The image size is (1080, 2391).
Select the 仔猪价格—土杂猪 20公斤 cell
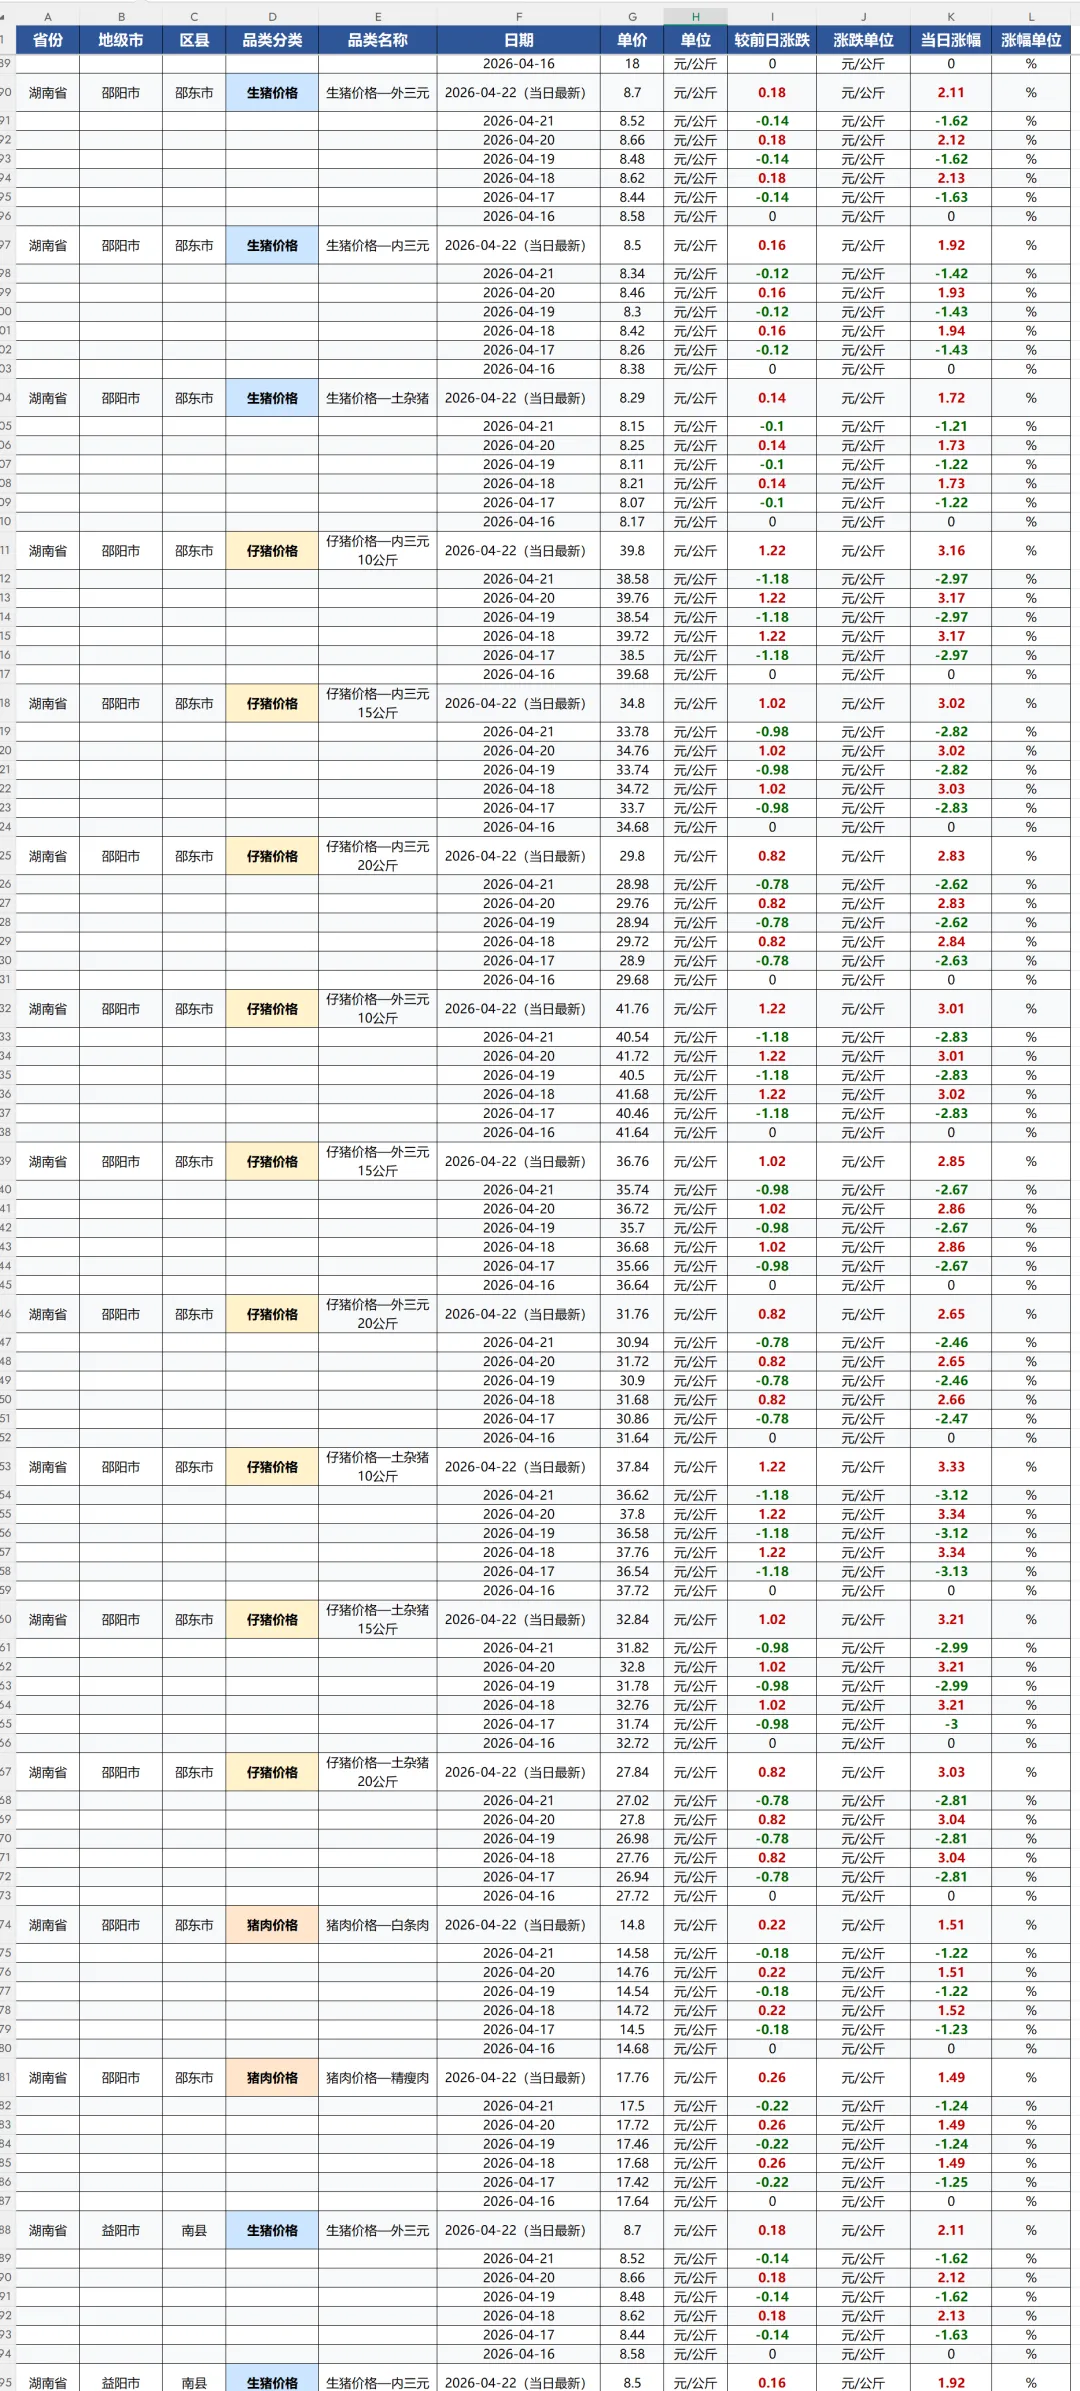click(x=378, y=1772)
